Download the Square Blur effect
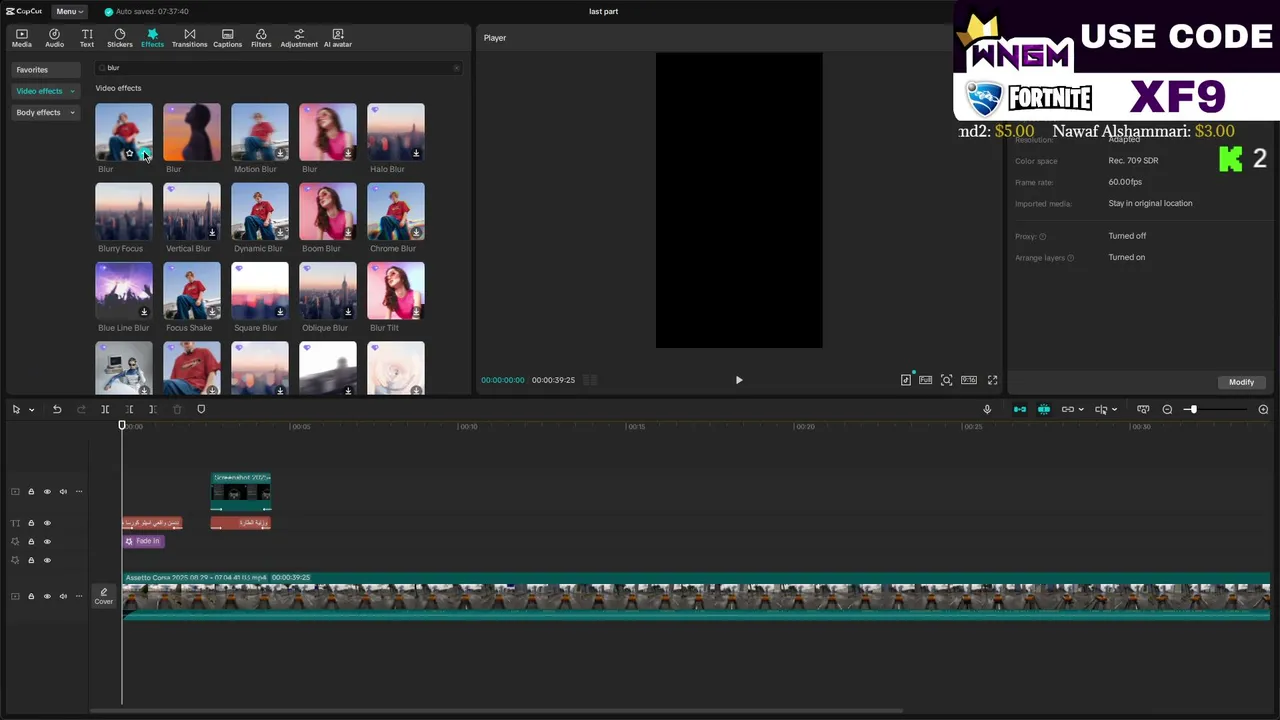Image resolution: width=1280 pixels, height=720 pixels. 280,312
